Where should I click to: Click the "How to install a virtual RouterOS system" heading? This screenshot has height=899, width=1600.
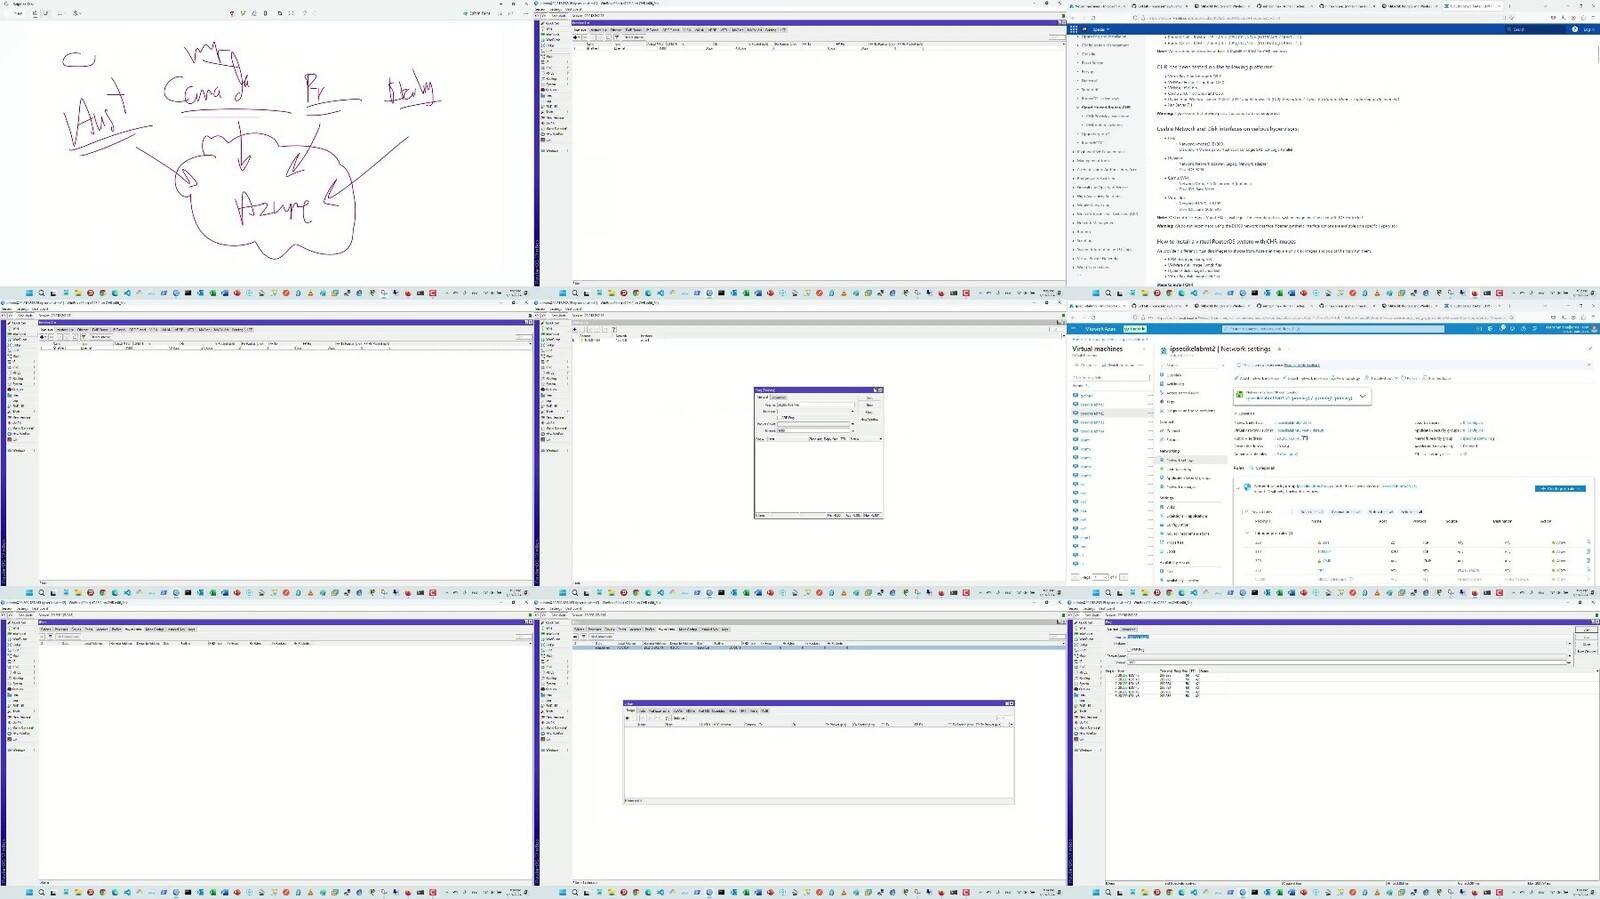[x=1226, y=241]
